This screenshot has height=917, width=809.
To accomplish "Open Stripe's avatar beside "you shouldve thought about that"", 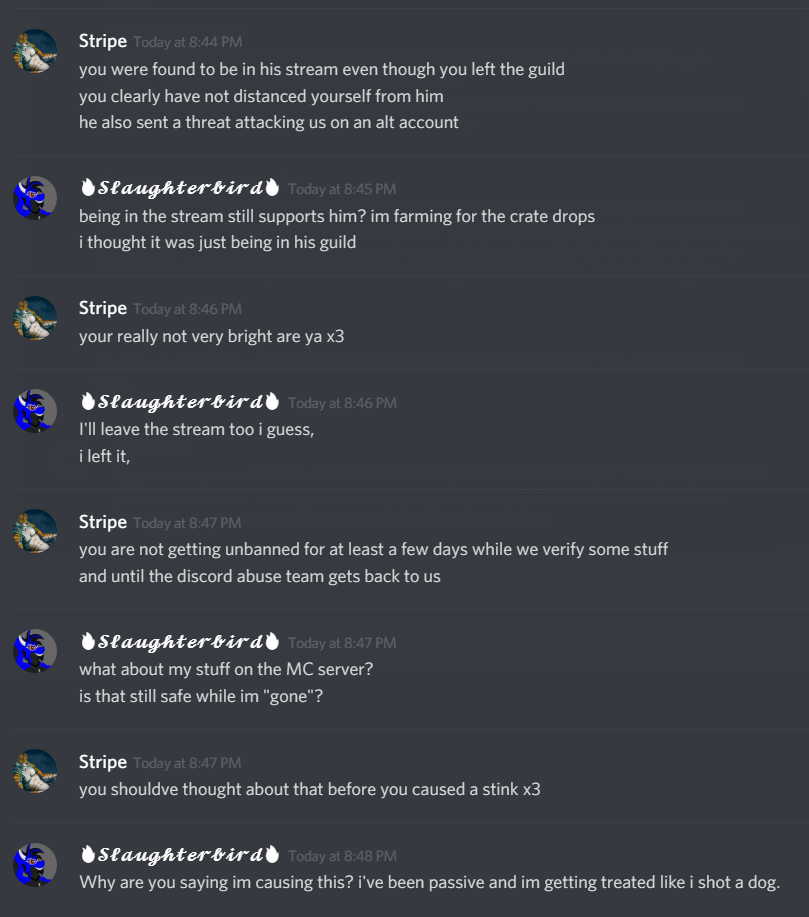I will click(35, 771).
